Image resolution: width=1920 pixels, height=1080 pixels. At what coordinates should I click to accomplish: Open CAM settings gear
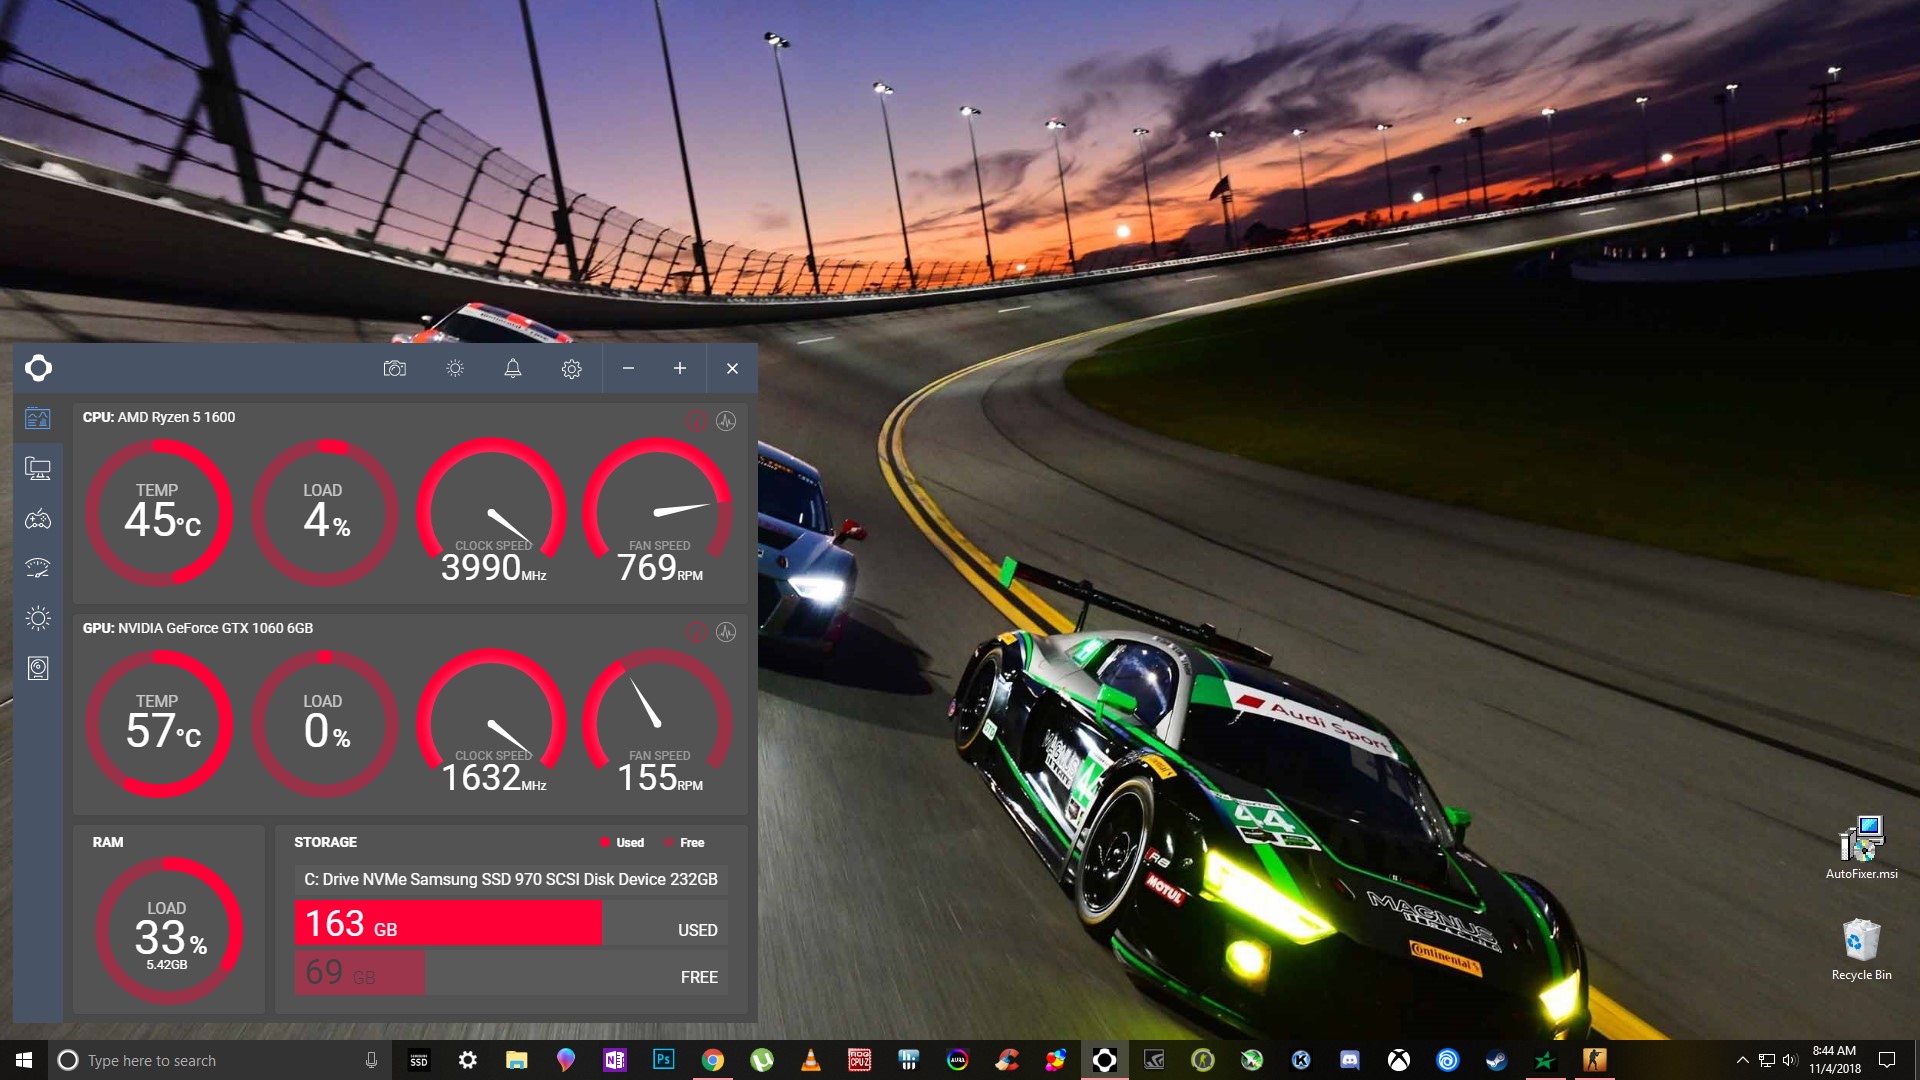point(572,369)
